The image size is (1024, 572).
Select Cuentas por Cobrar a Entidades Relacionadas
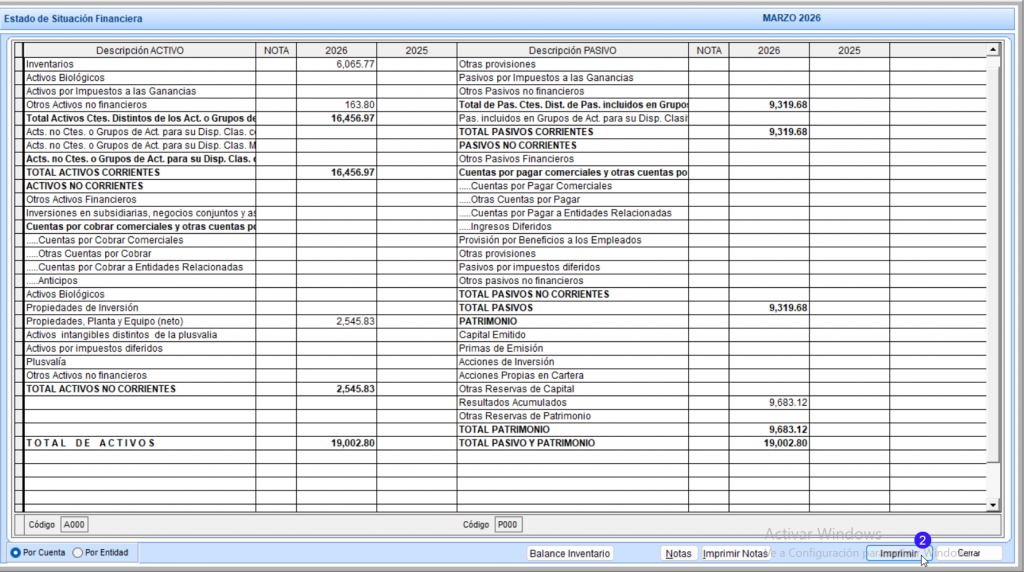point(140,267)
